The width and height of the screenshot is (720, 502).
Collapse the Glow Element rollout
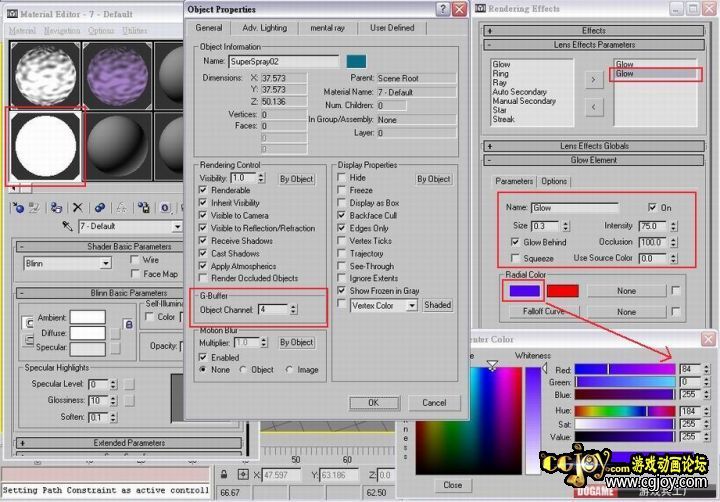[x=594, y=160]
